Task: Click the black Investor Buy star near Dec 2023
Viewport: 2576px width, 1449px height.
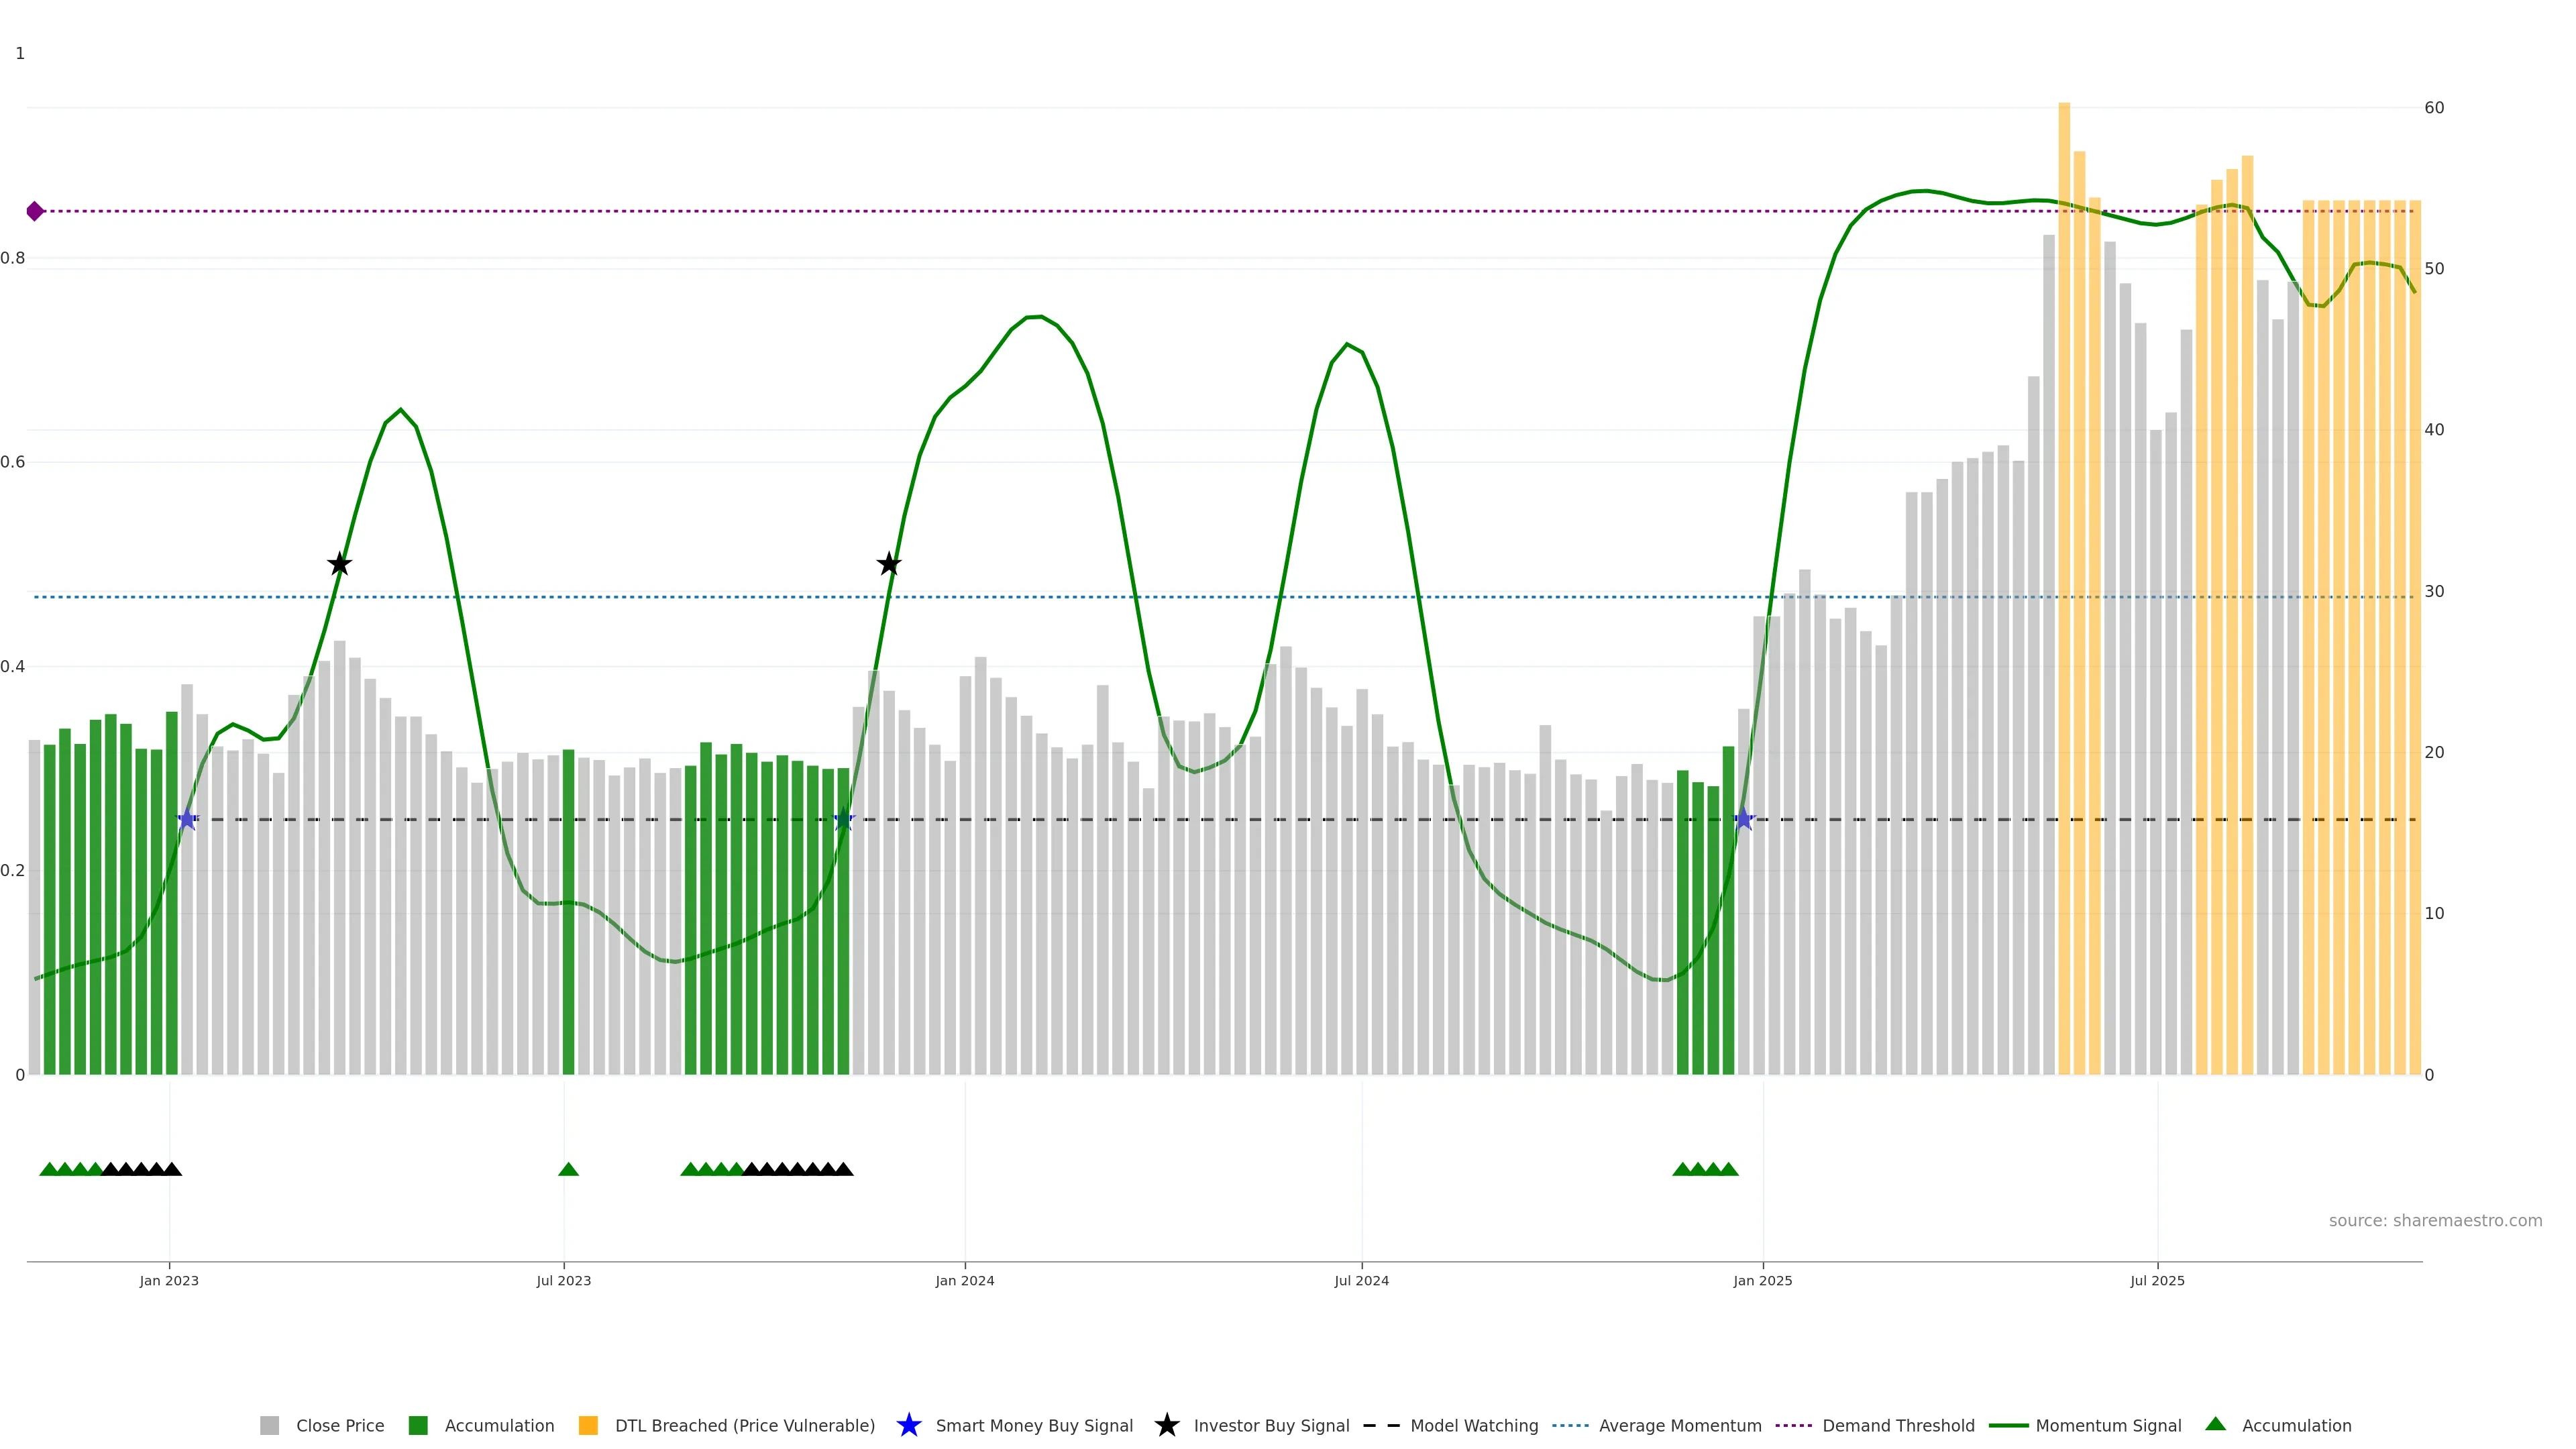Action: pyautogui.click(x=889, y=564)
